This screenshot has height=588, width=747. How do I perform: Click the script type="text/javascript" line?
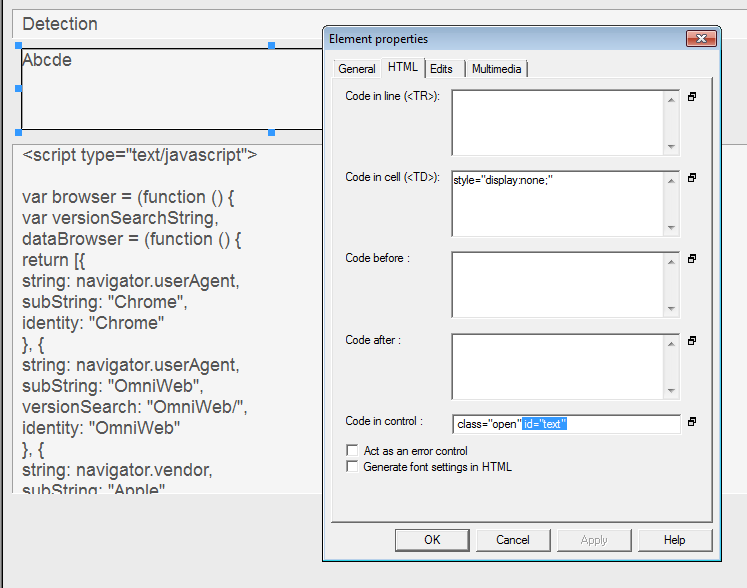point(140,155)
